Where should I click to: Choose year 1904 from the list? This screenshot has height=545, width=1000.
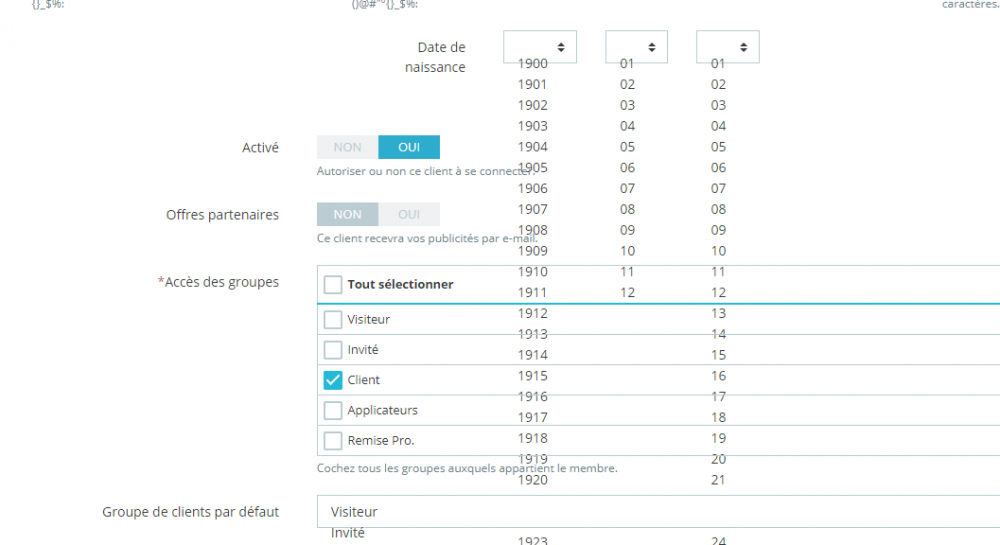coord(533,147)
